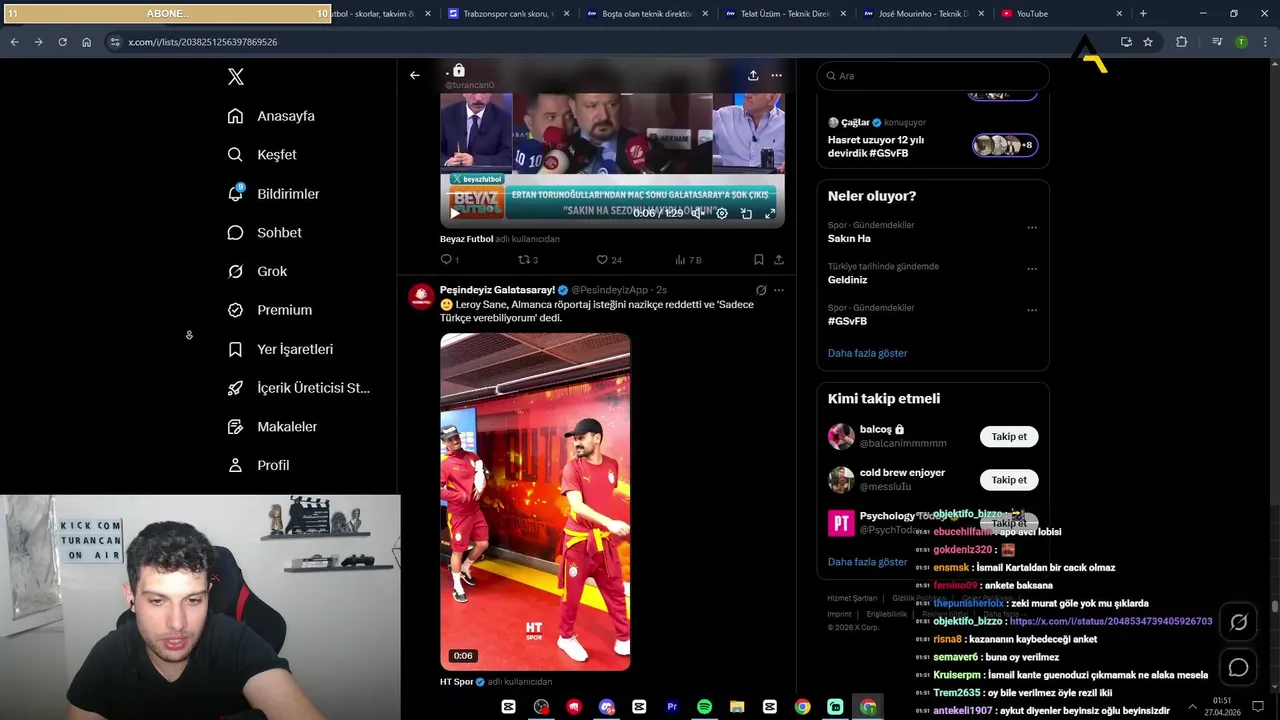Open HT Spor source link
1280x720 pixels.
click(457, 682)
